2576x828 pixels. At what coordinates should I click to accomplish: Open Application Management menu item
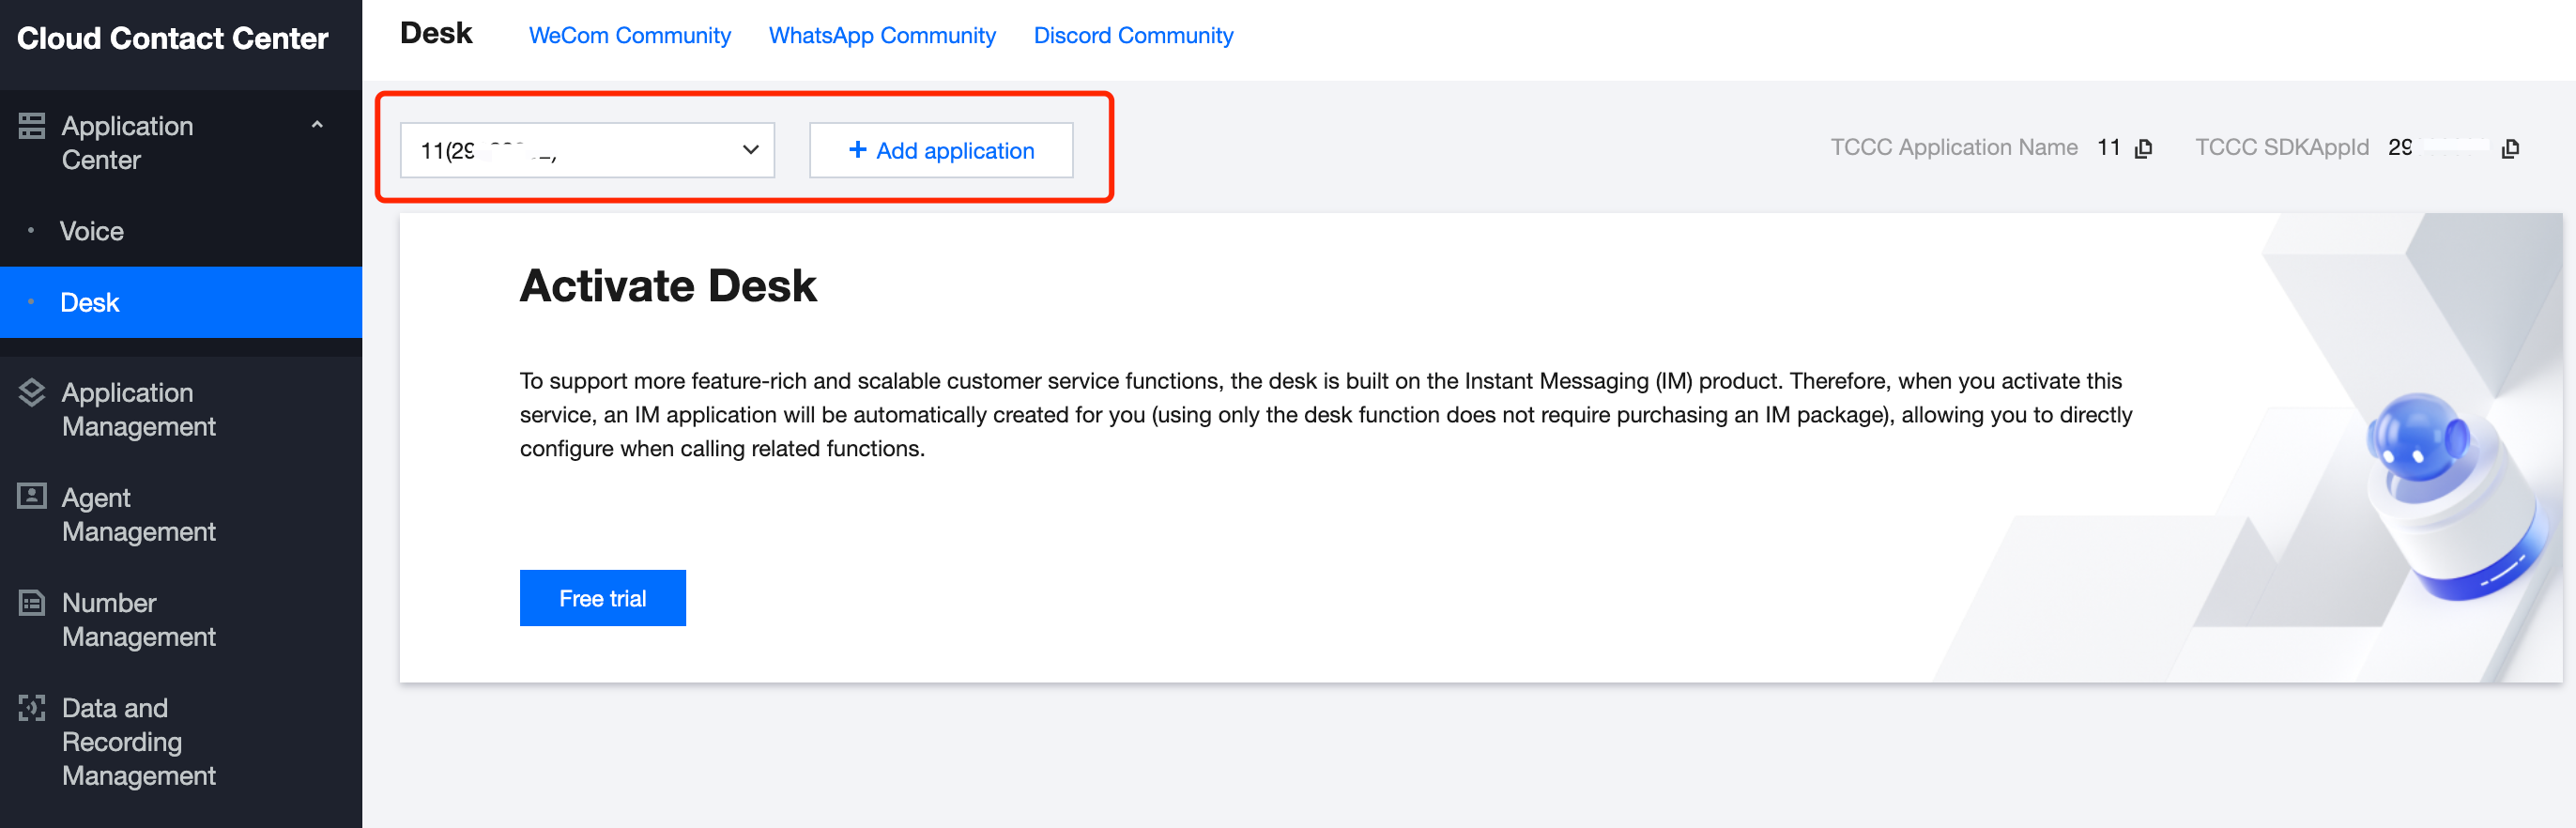(139, 409)
